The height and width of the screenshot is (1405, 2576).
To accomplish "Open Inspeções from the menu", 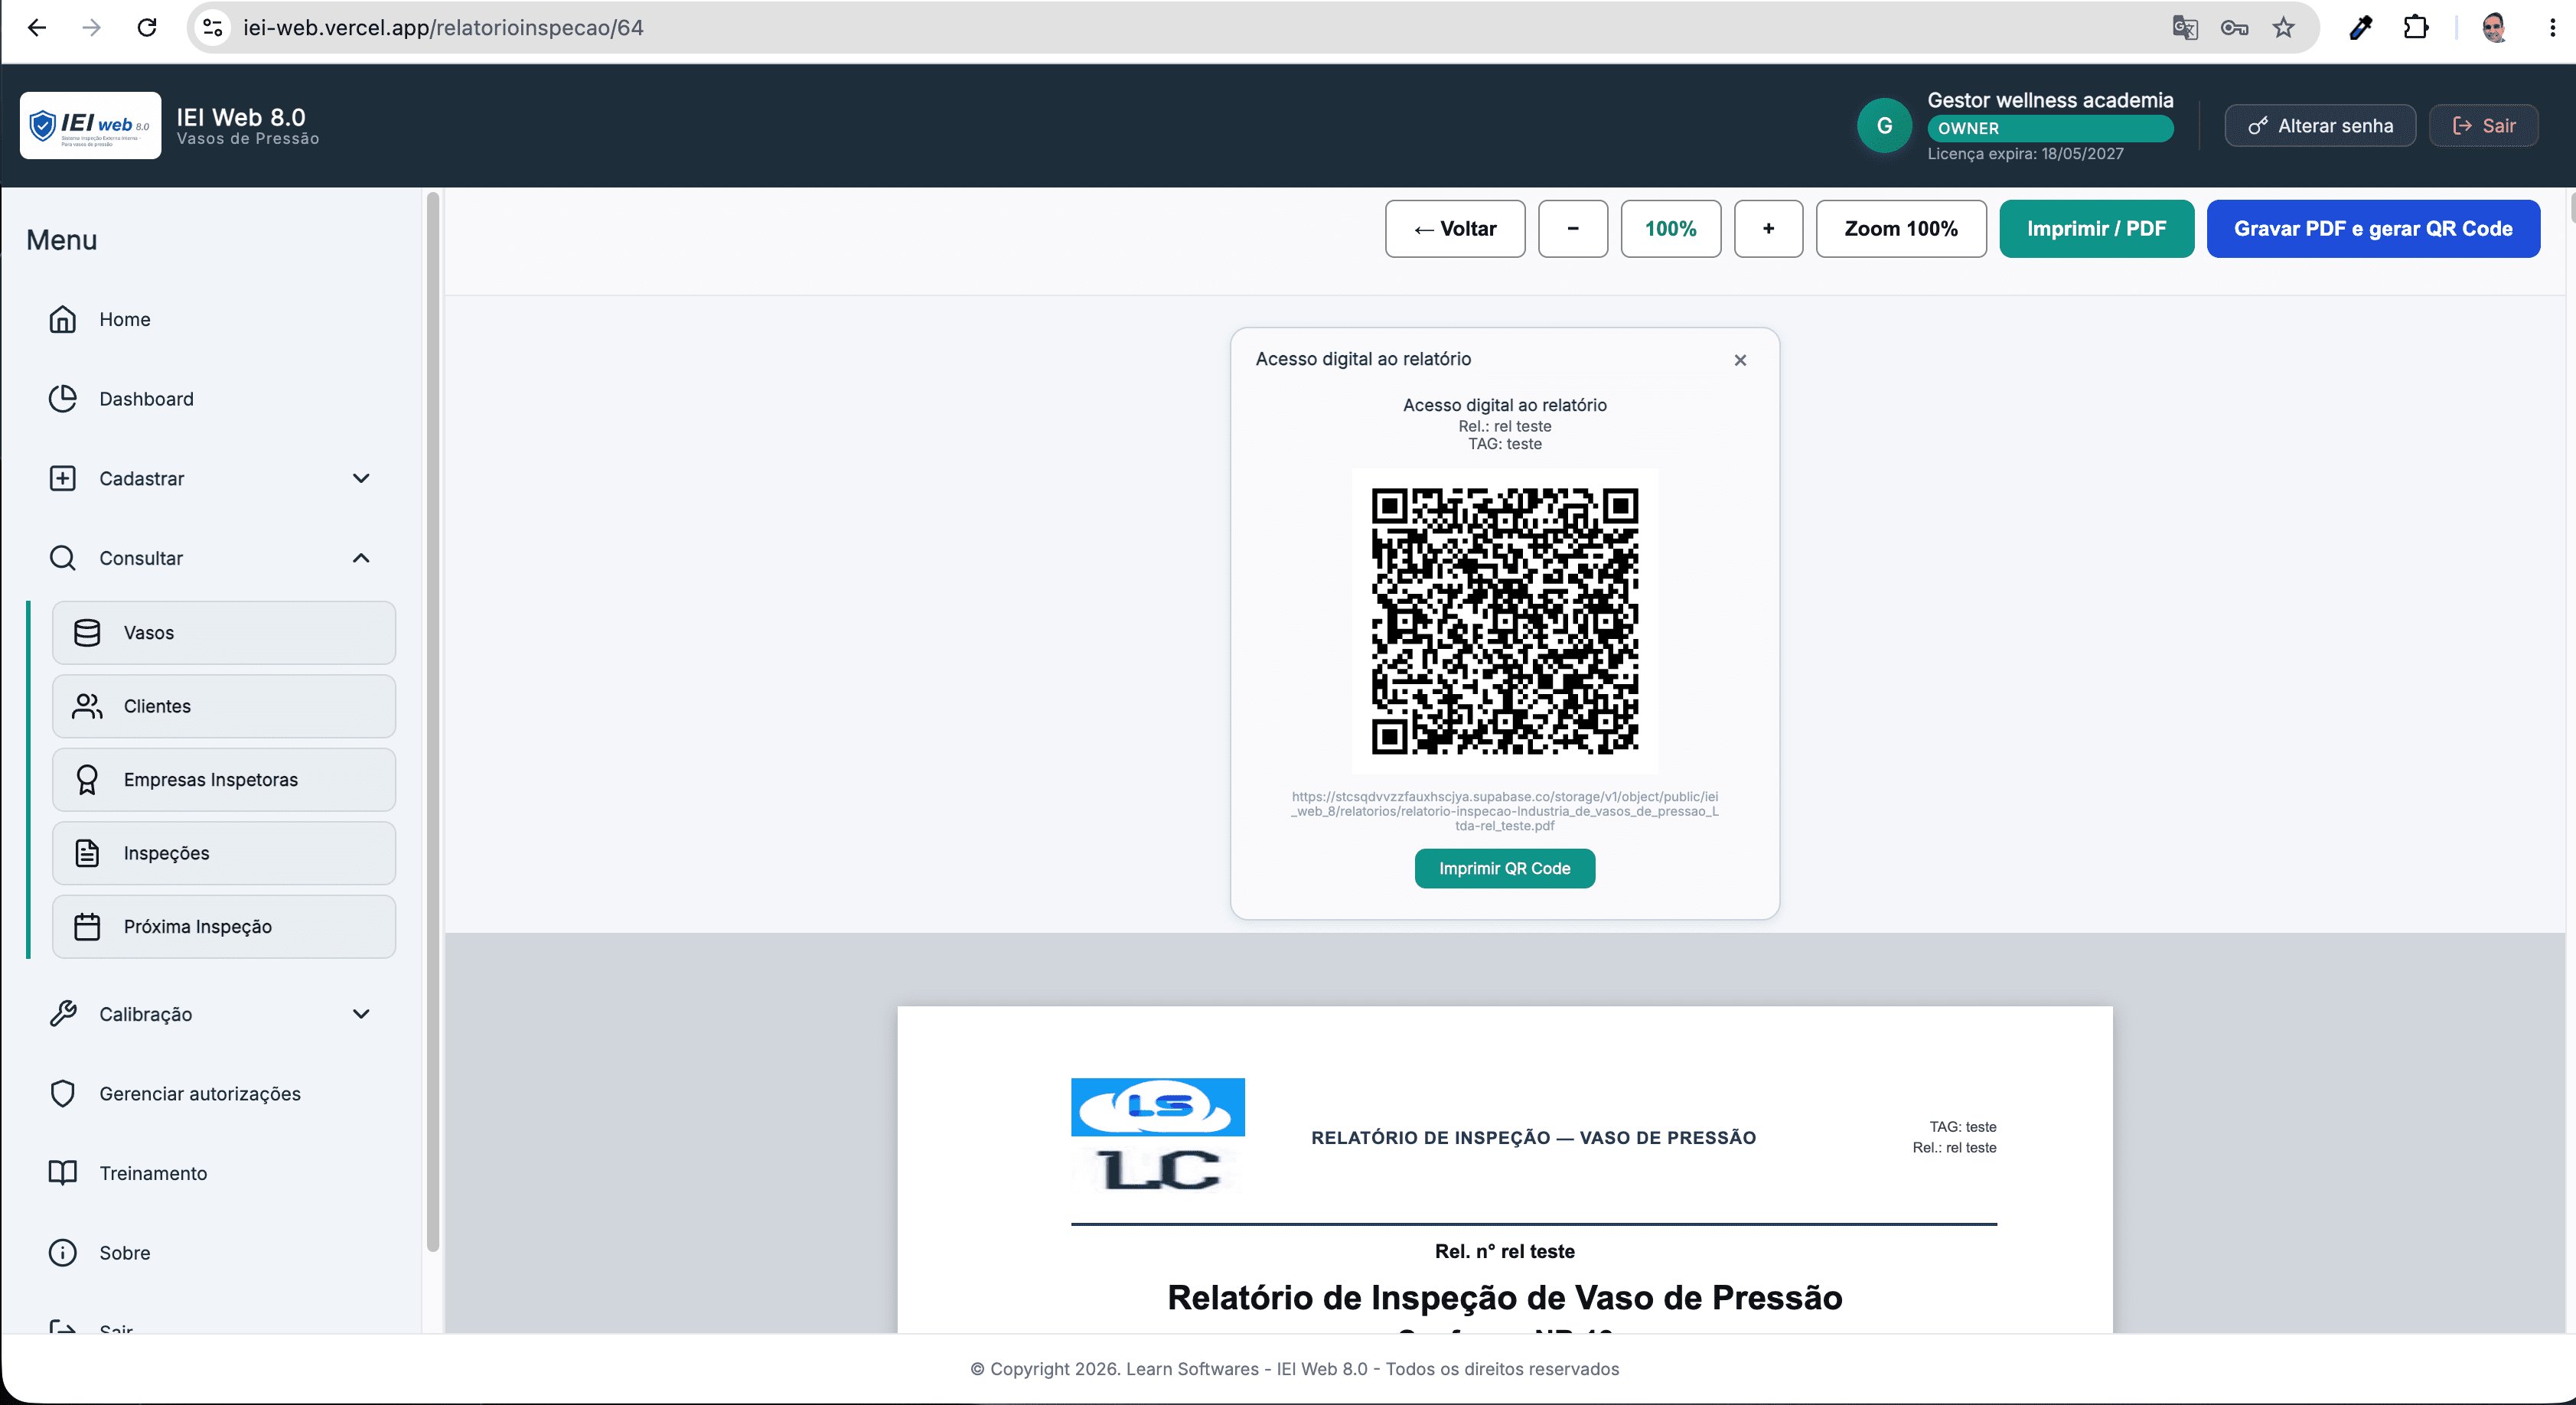I will tap(224, 853).
